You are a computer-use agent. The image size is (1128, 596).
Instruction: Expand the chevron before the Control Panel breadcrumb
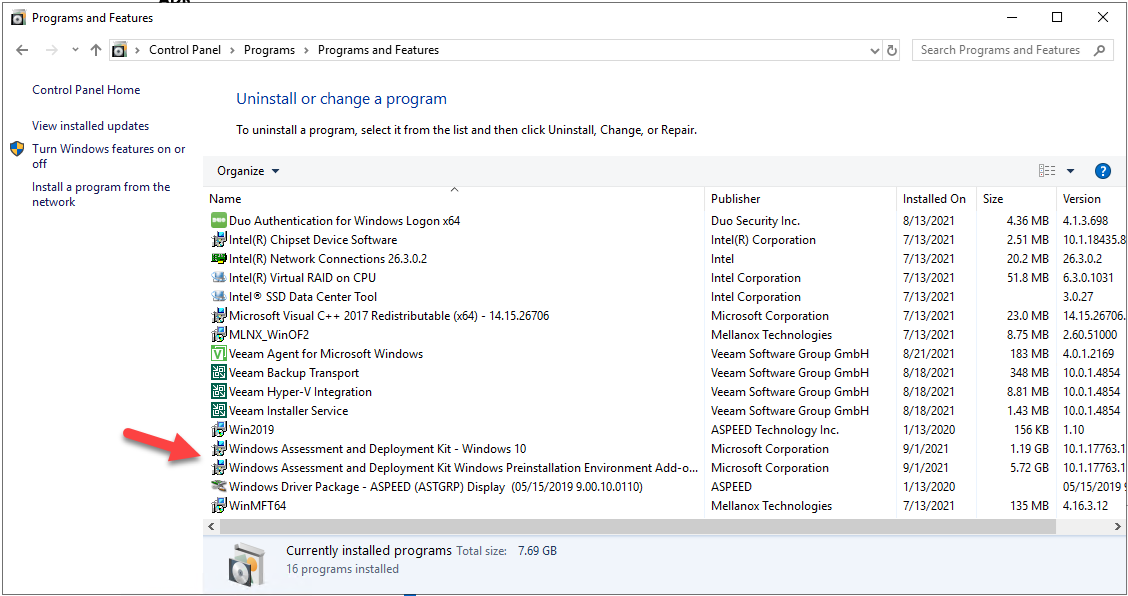point(137,50)
